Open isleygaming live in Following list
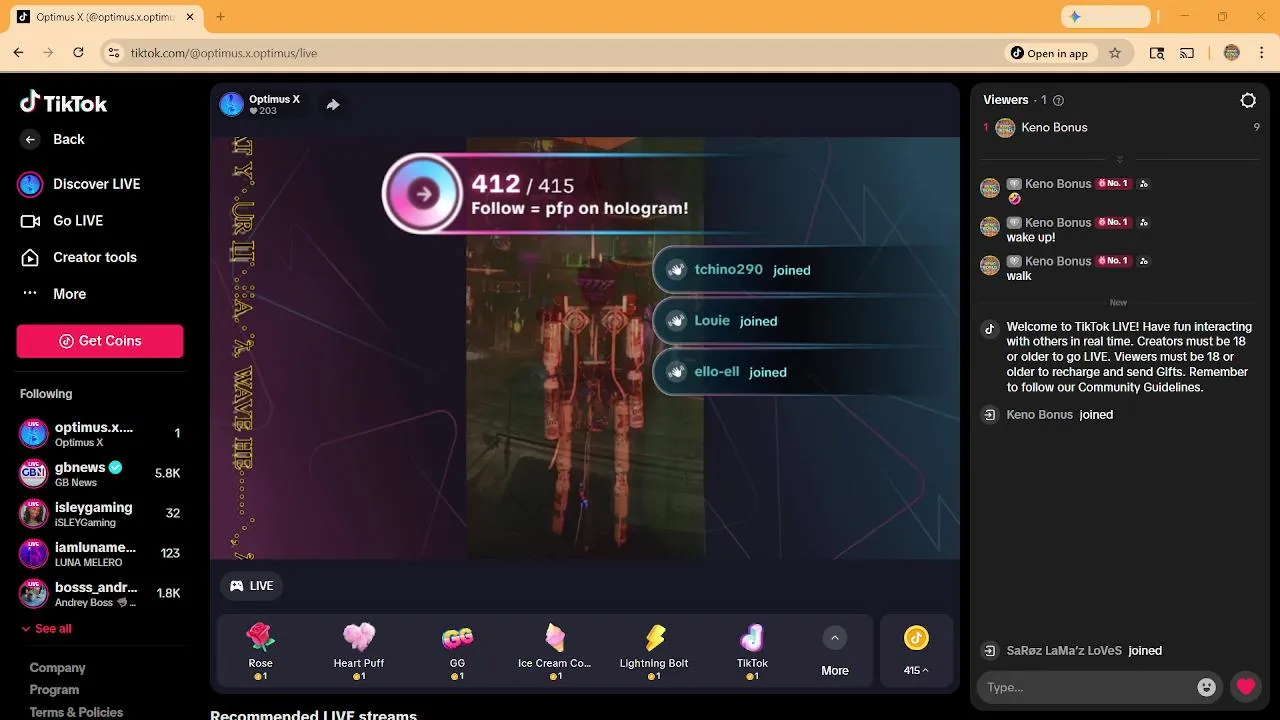 pos(100,514)
